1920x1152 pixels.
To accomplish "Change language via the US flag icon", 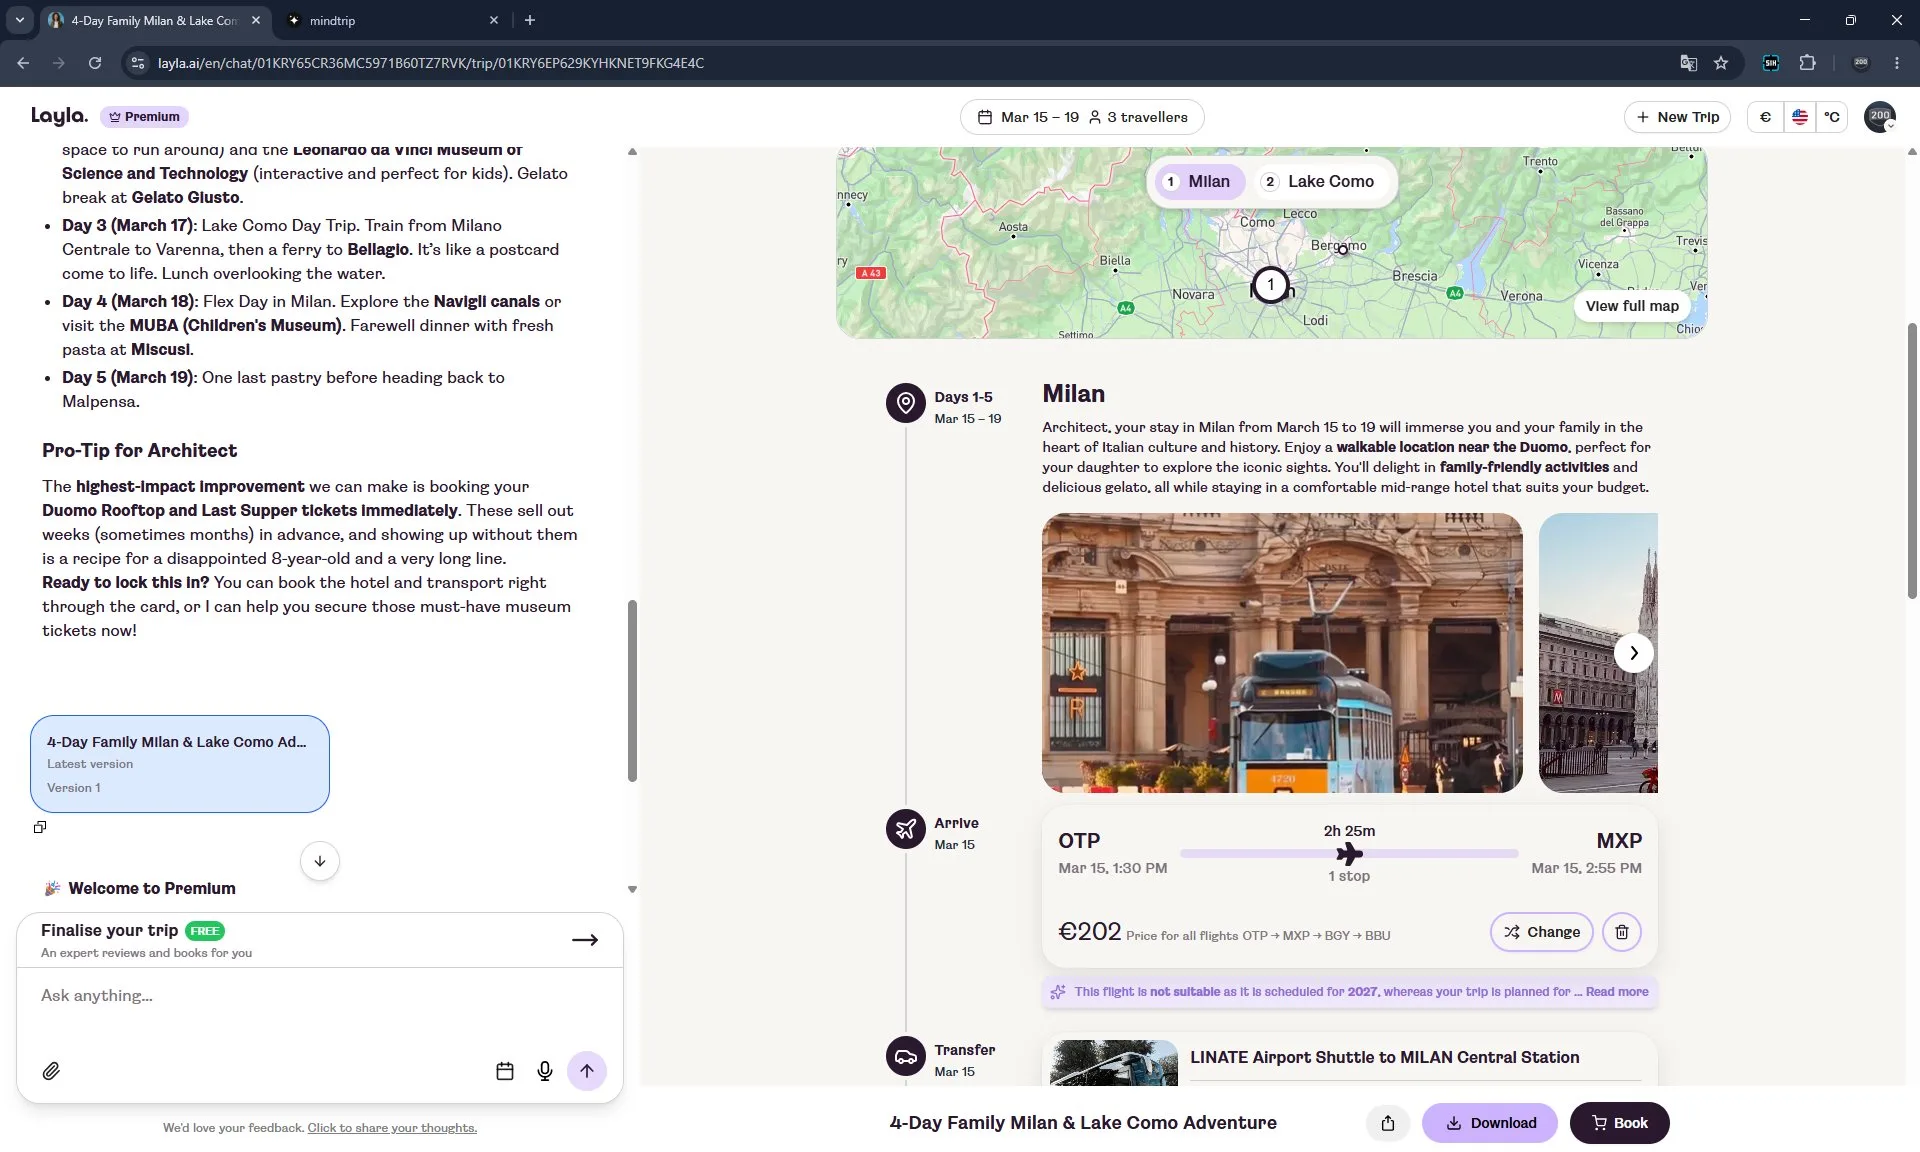I will coord(1799,117).
